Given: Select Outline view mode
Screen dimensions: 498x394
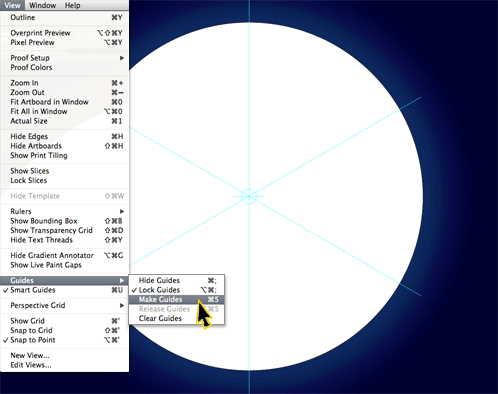Looking at the screenshot, I should click(x=64, y=17).
